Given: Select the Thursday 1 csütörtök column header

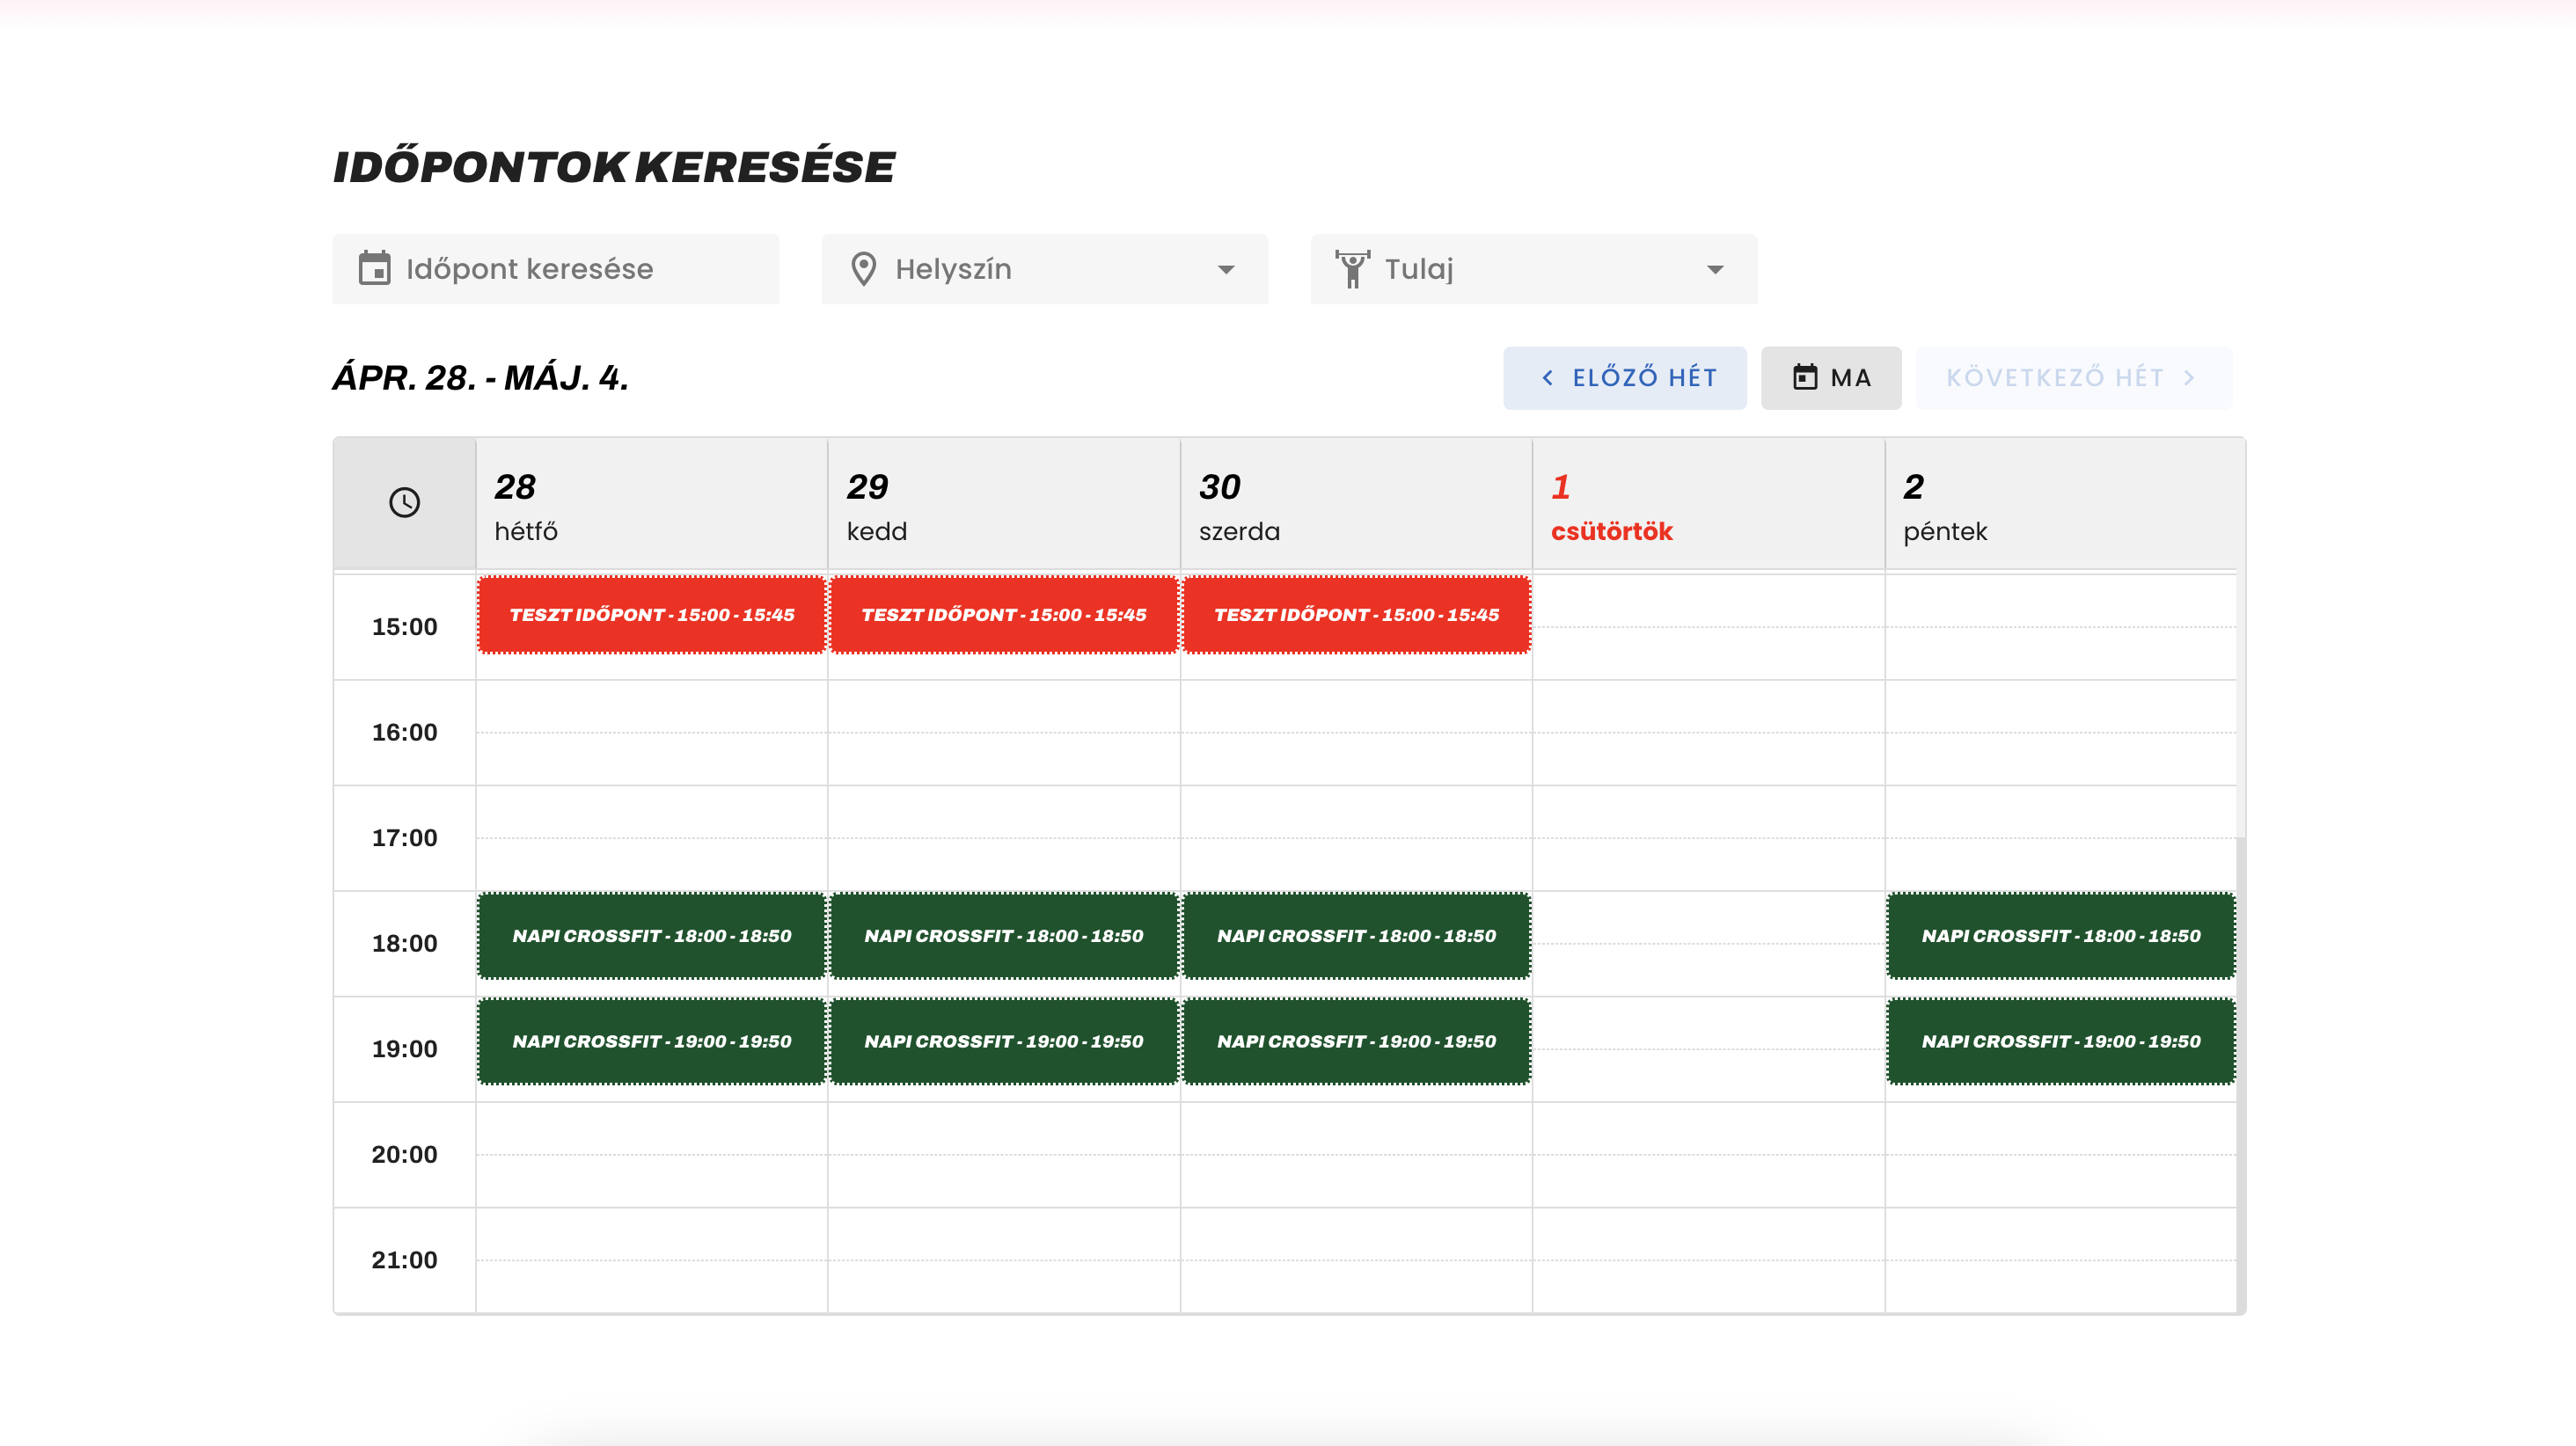Looking at the screenshot, I should coord(1706,506).
